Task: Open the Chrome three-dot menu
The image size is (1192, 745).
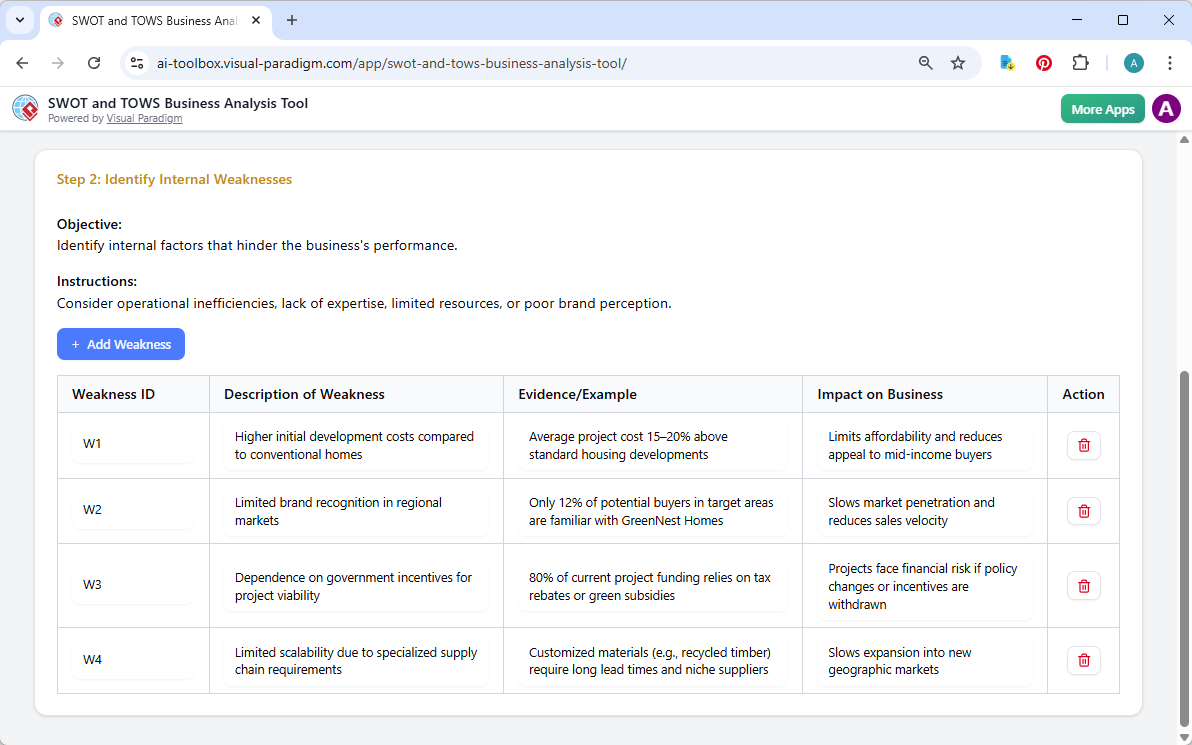Action: 1170,62
